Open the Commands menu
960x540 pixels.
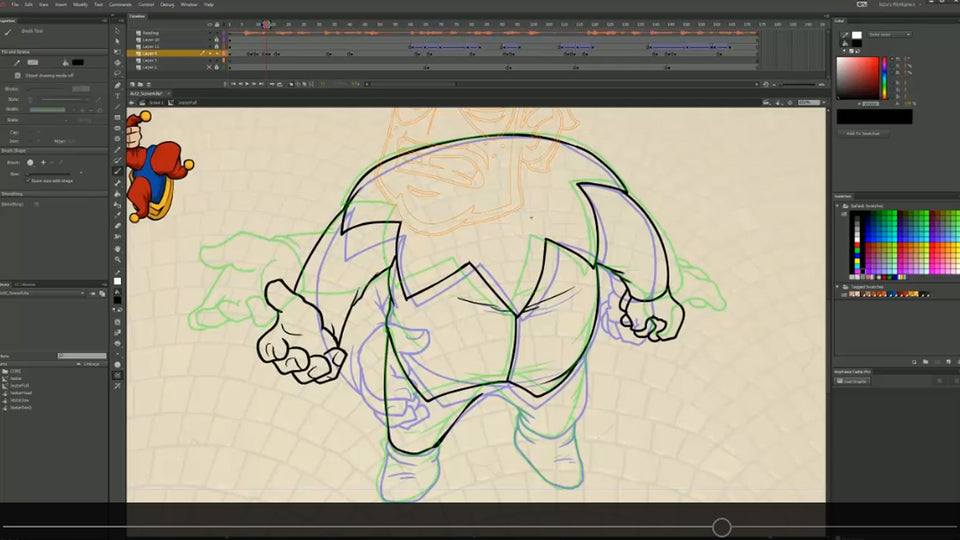point(120,4)
